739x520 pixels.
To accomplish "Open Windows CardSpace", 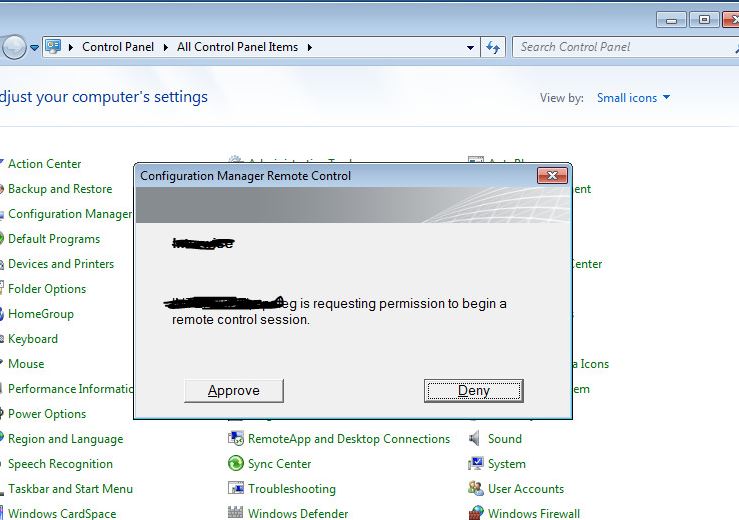I will point(62,513).
